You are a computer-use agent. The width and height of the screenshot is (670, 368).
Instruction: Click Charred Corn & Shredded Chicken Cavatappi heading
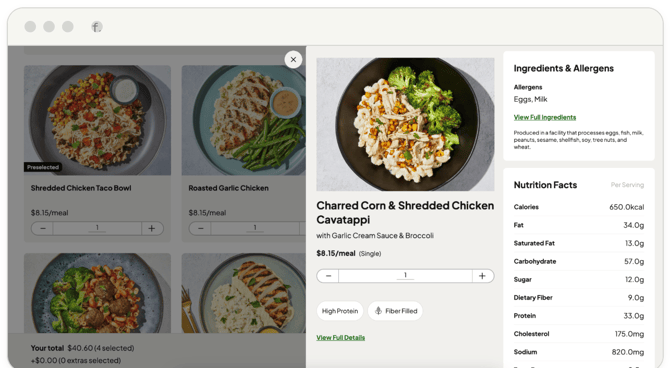pyautogui.click(x=405, y=212)
